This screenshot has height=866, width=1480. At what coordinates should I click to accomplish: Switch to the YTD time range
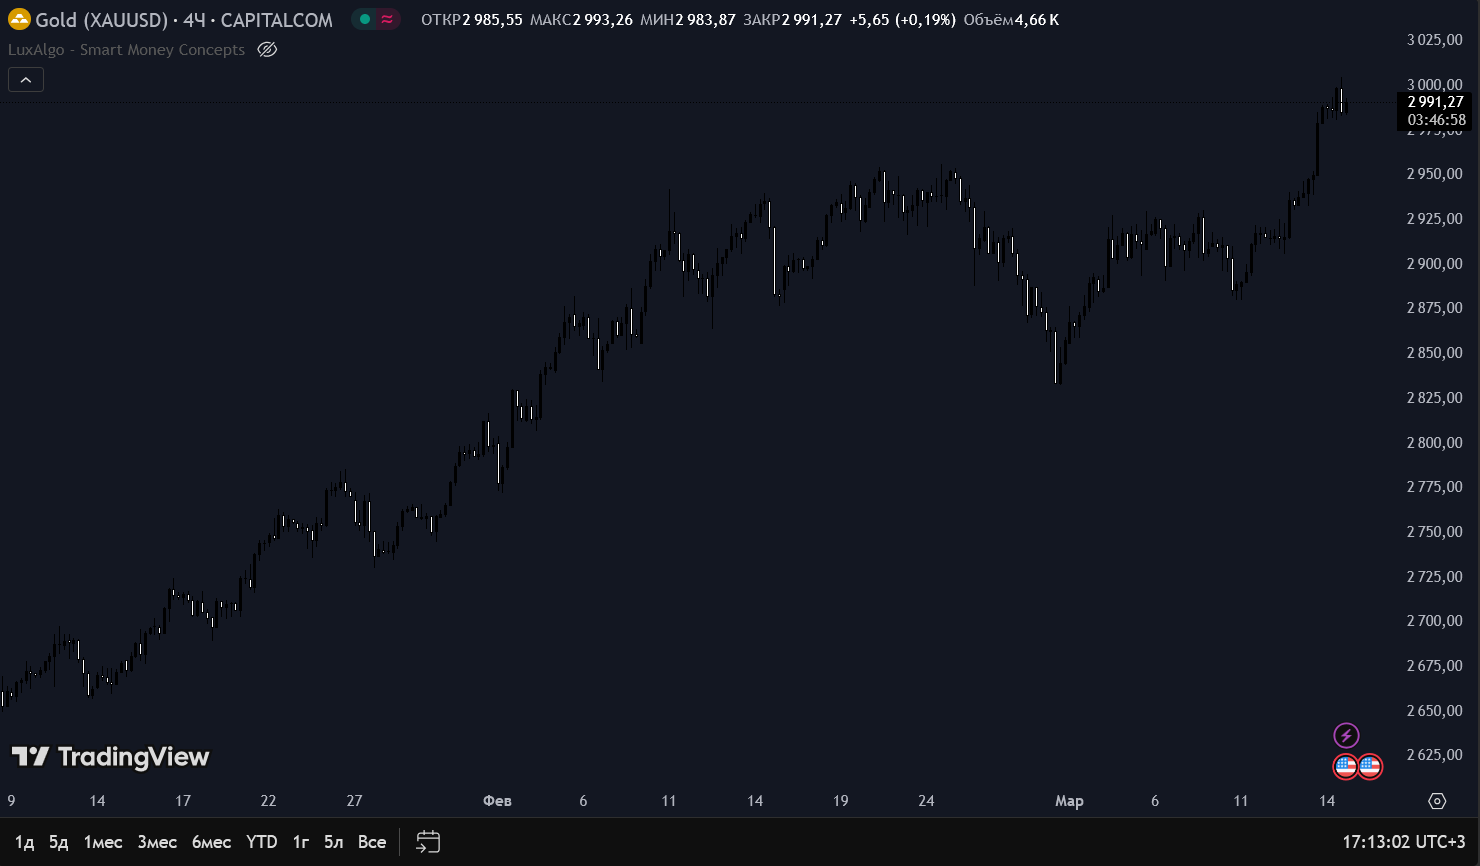[262, 842]
